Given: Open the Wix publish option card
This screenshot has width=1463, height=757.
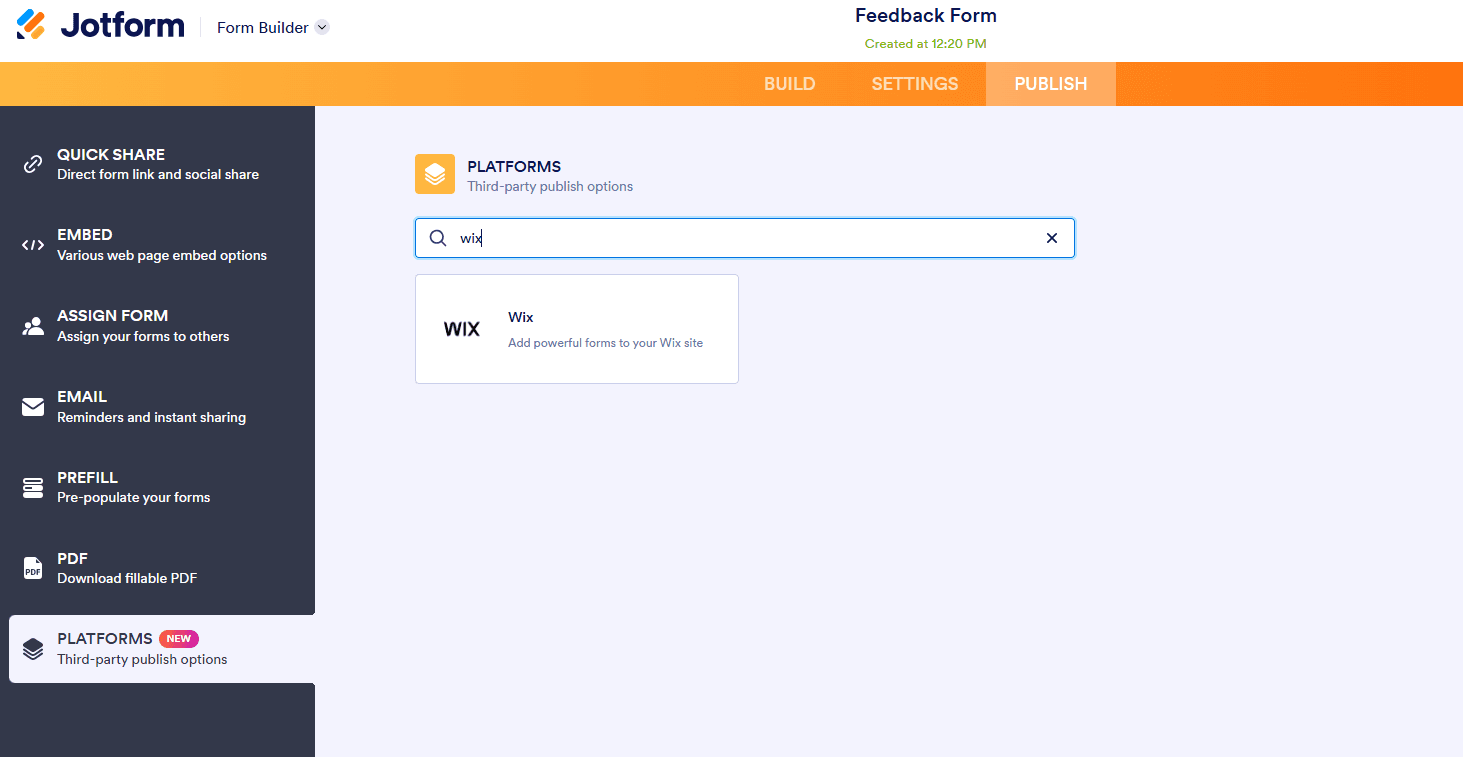Looking at the screenshot, I should [x=576, y=329].
